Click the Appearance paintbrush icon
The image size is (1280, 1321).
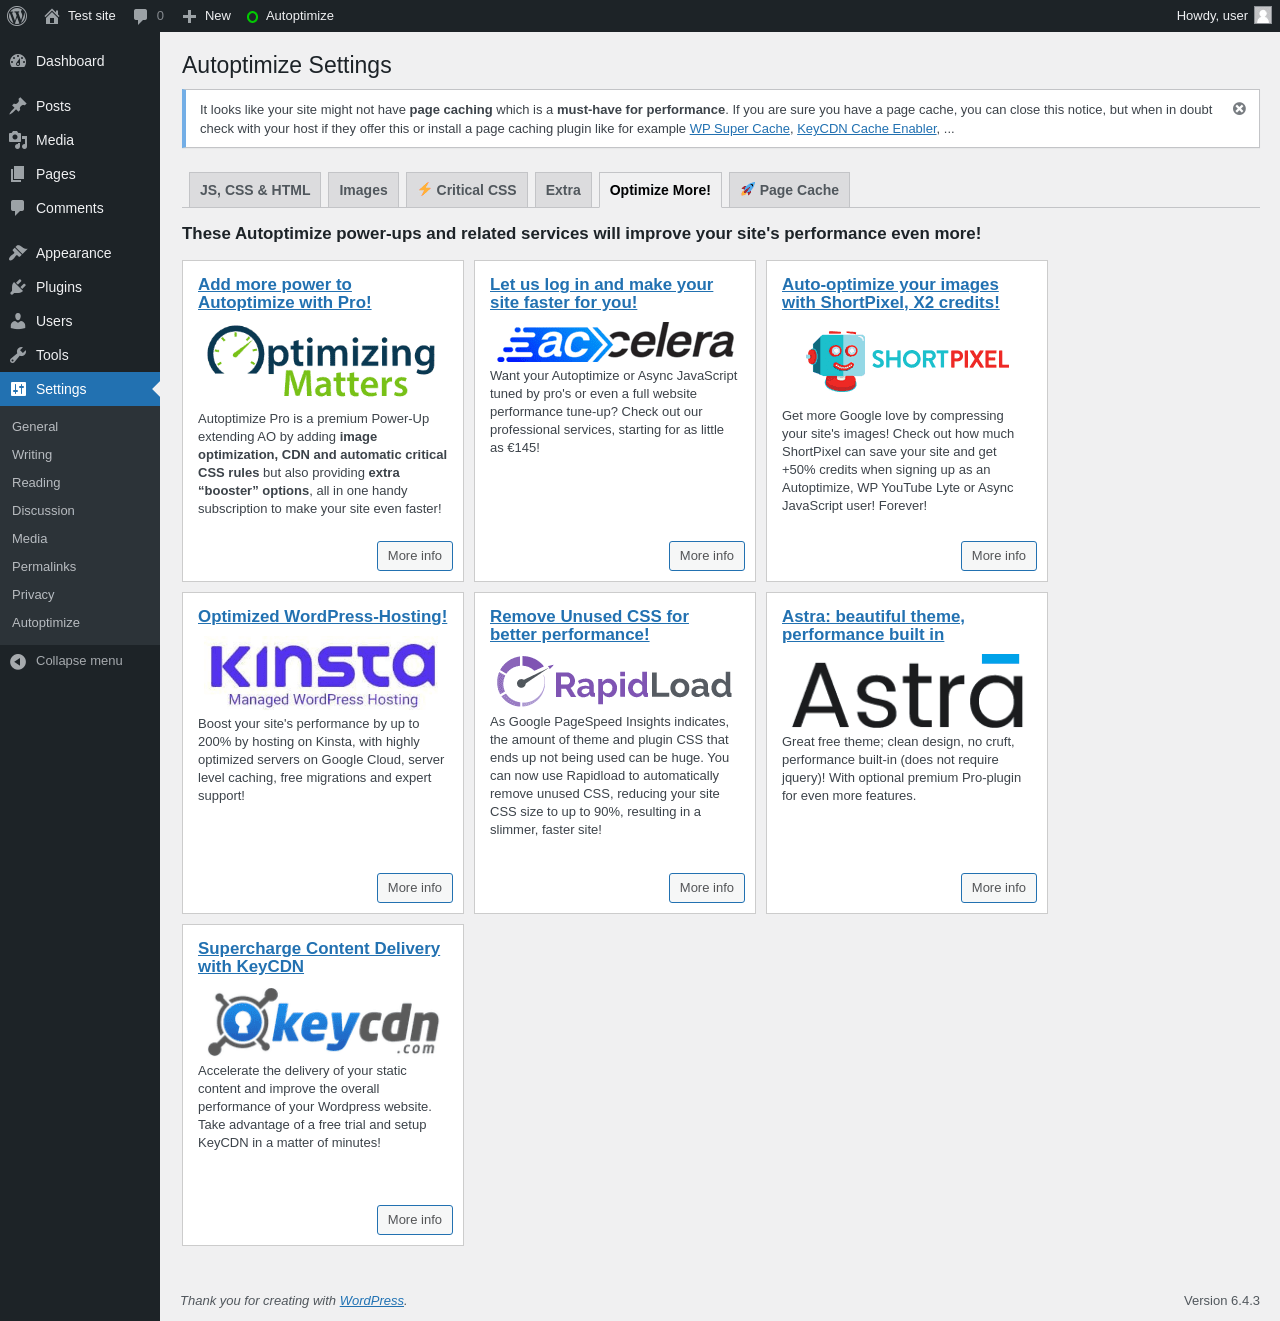tap(18, 253)
